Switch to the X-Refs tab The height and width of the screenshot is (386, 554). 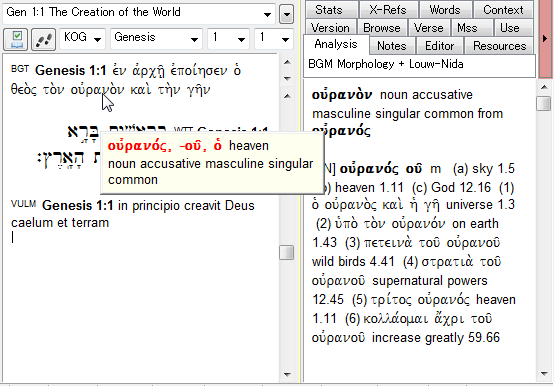[388, 10]
